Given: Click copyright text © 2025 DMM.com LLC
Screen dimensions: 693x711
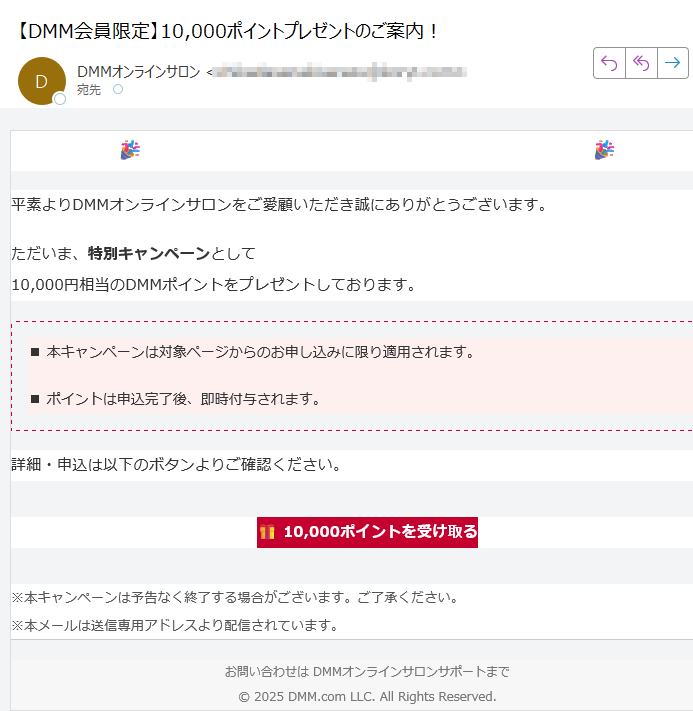Looking at the screenshot, I should (x=367, y=696).
